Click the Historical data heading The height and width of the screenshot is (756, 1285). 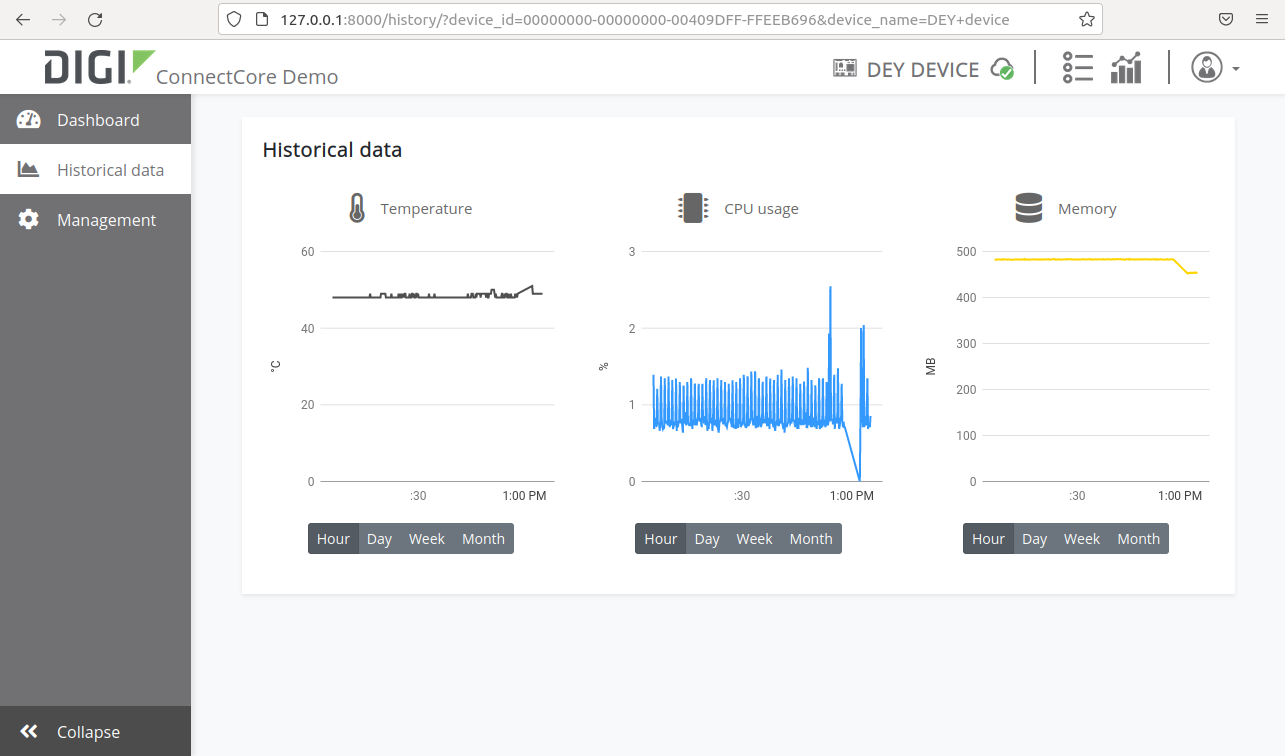pyautogui.click(x=332, y=150)
